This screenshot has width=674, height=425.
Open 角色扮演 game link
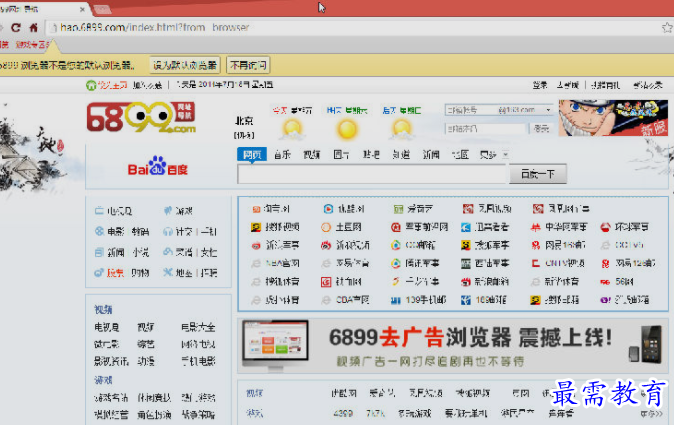point(154,415)
